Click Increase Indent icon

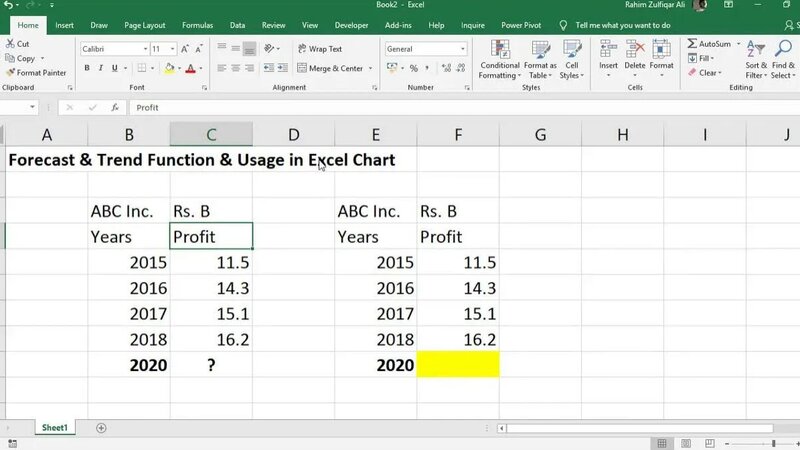[x=283, y=68]
